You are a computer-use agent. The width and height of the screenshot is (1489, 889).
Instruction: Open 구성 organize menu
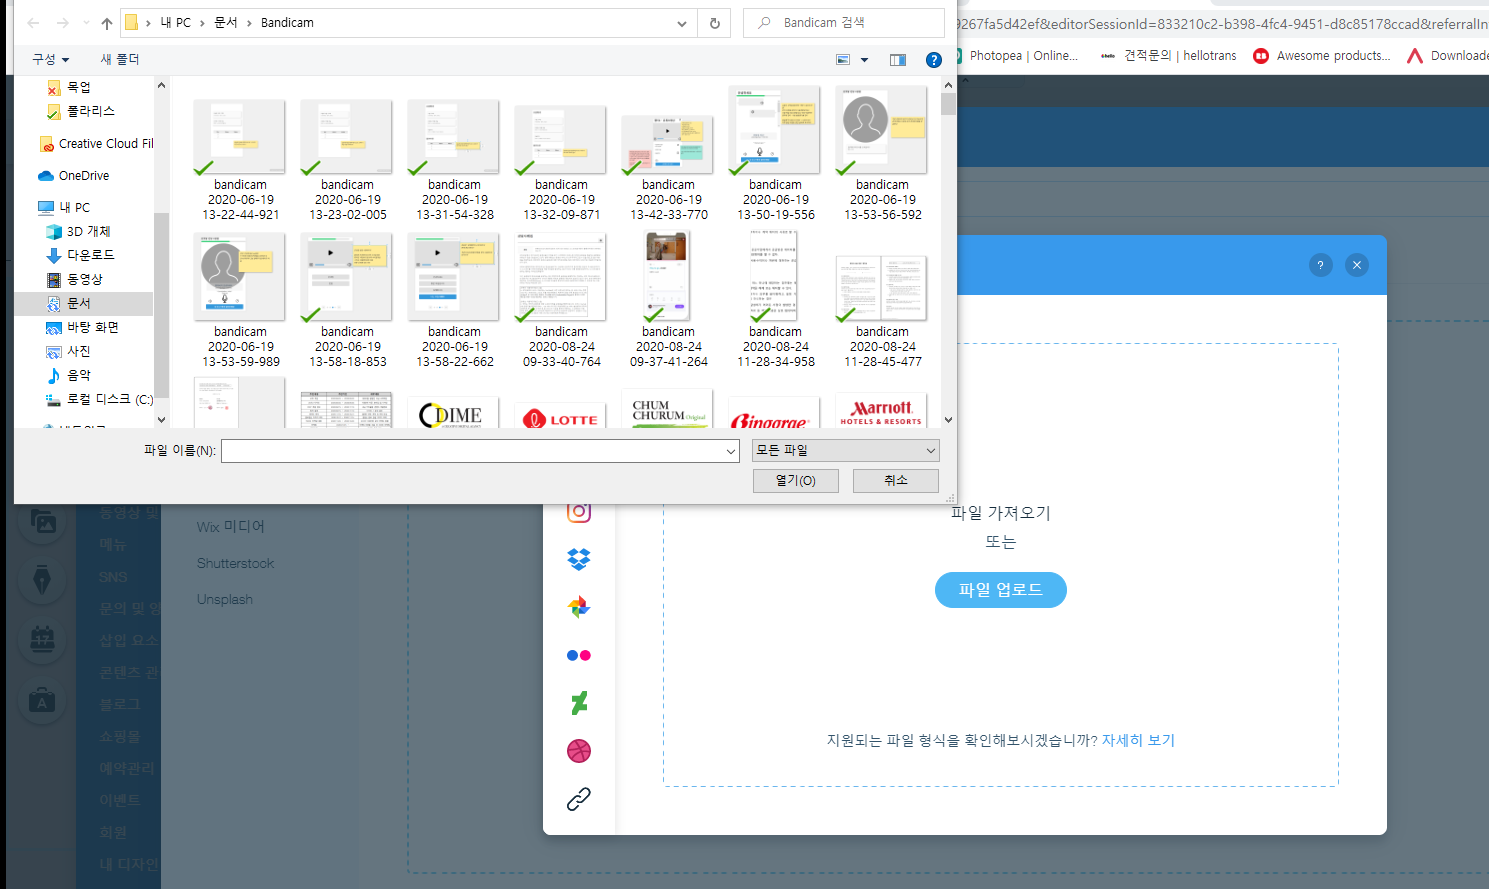pos(50,60)
